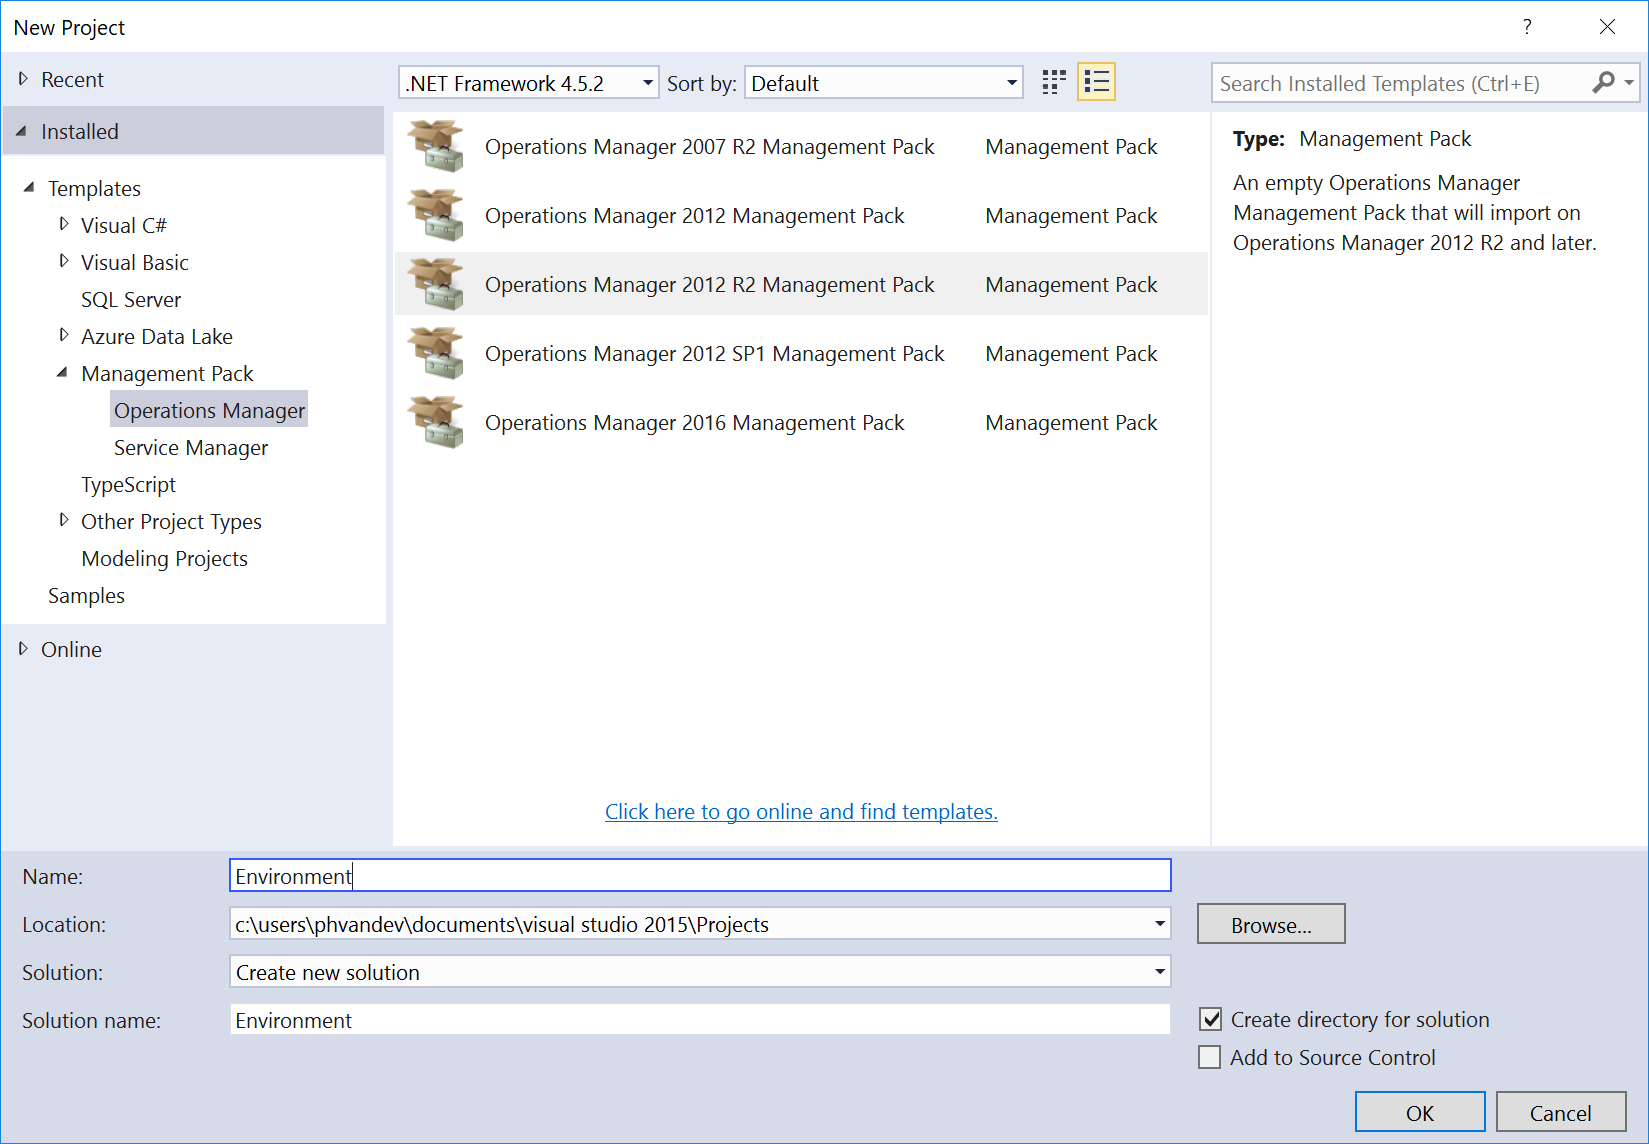Screen dimensions: 1649x1144
Task: Expand the Recent section
Action: click(23, 79)
